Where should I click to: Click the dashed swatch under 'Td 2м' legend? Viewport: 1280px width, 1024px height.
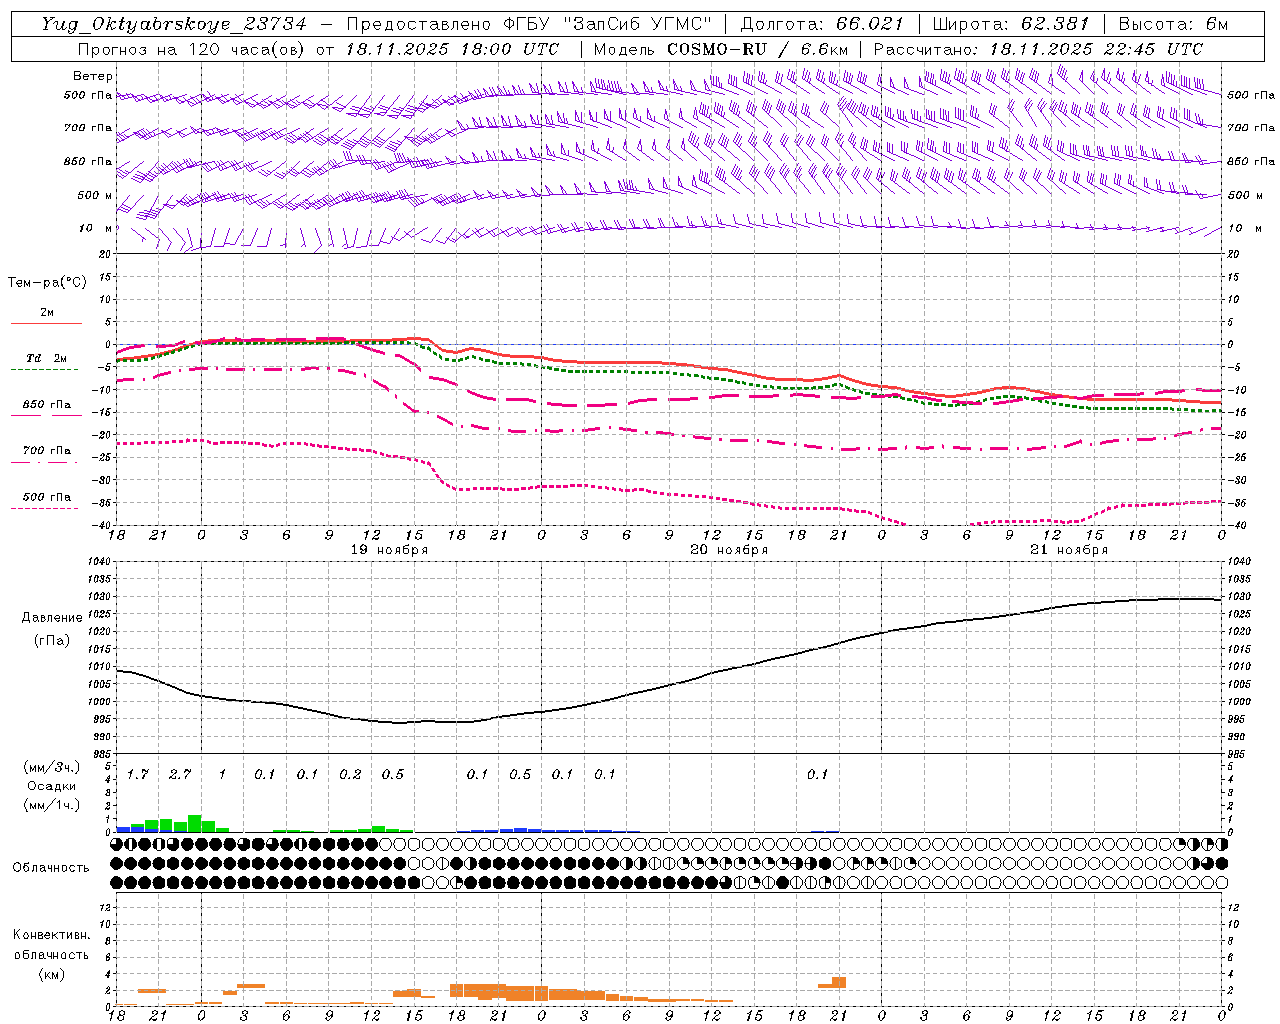tap(44, 370)
